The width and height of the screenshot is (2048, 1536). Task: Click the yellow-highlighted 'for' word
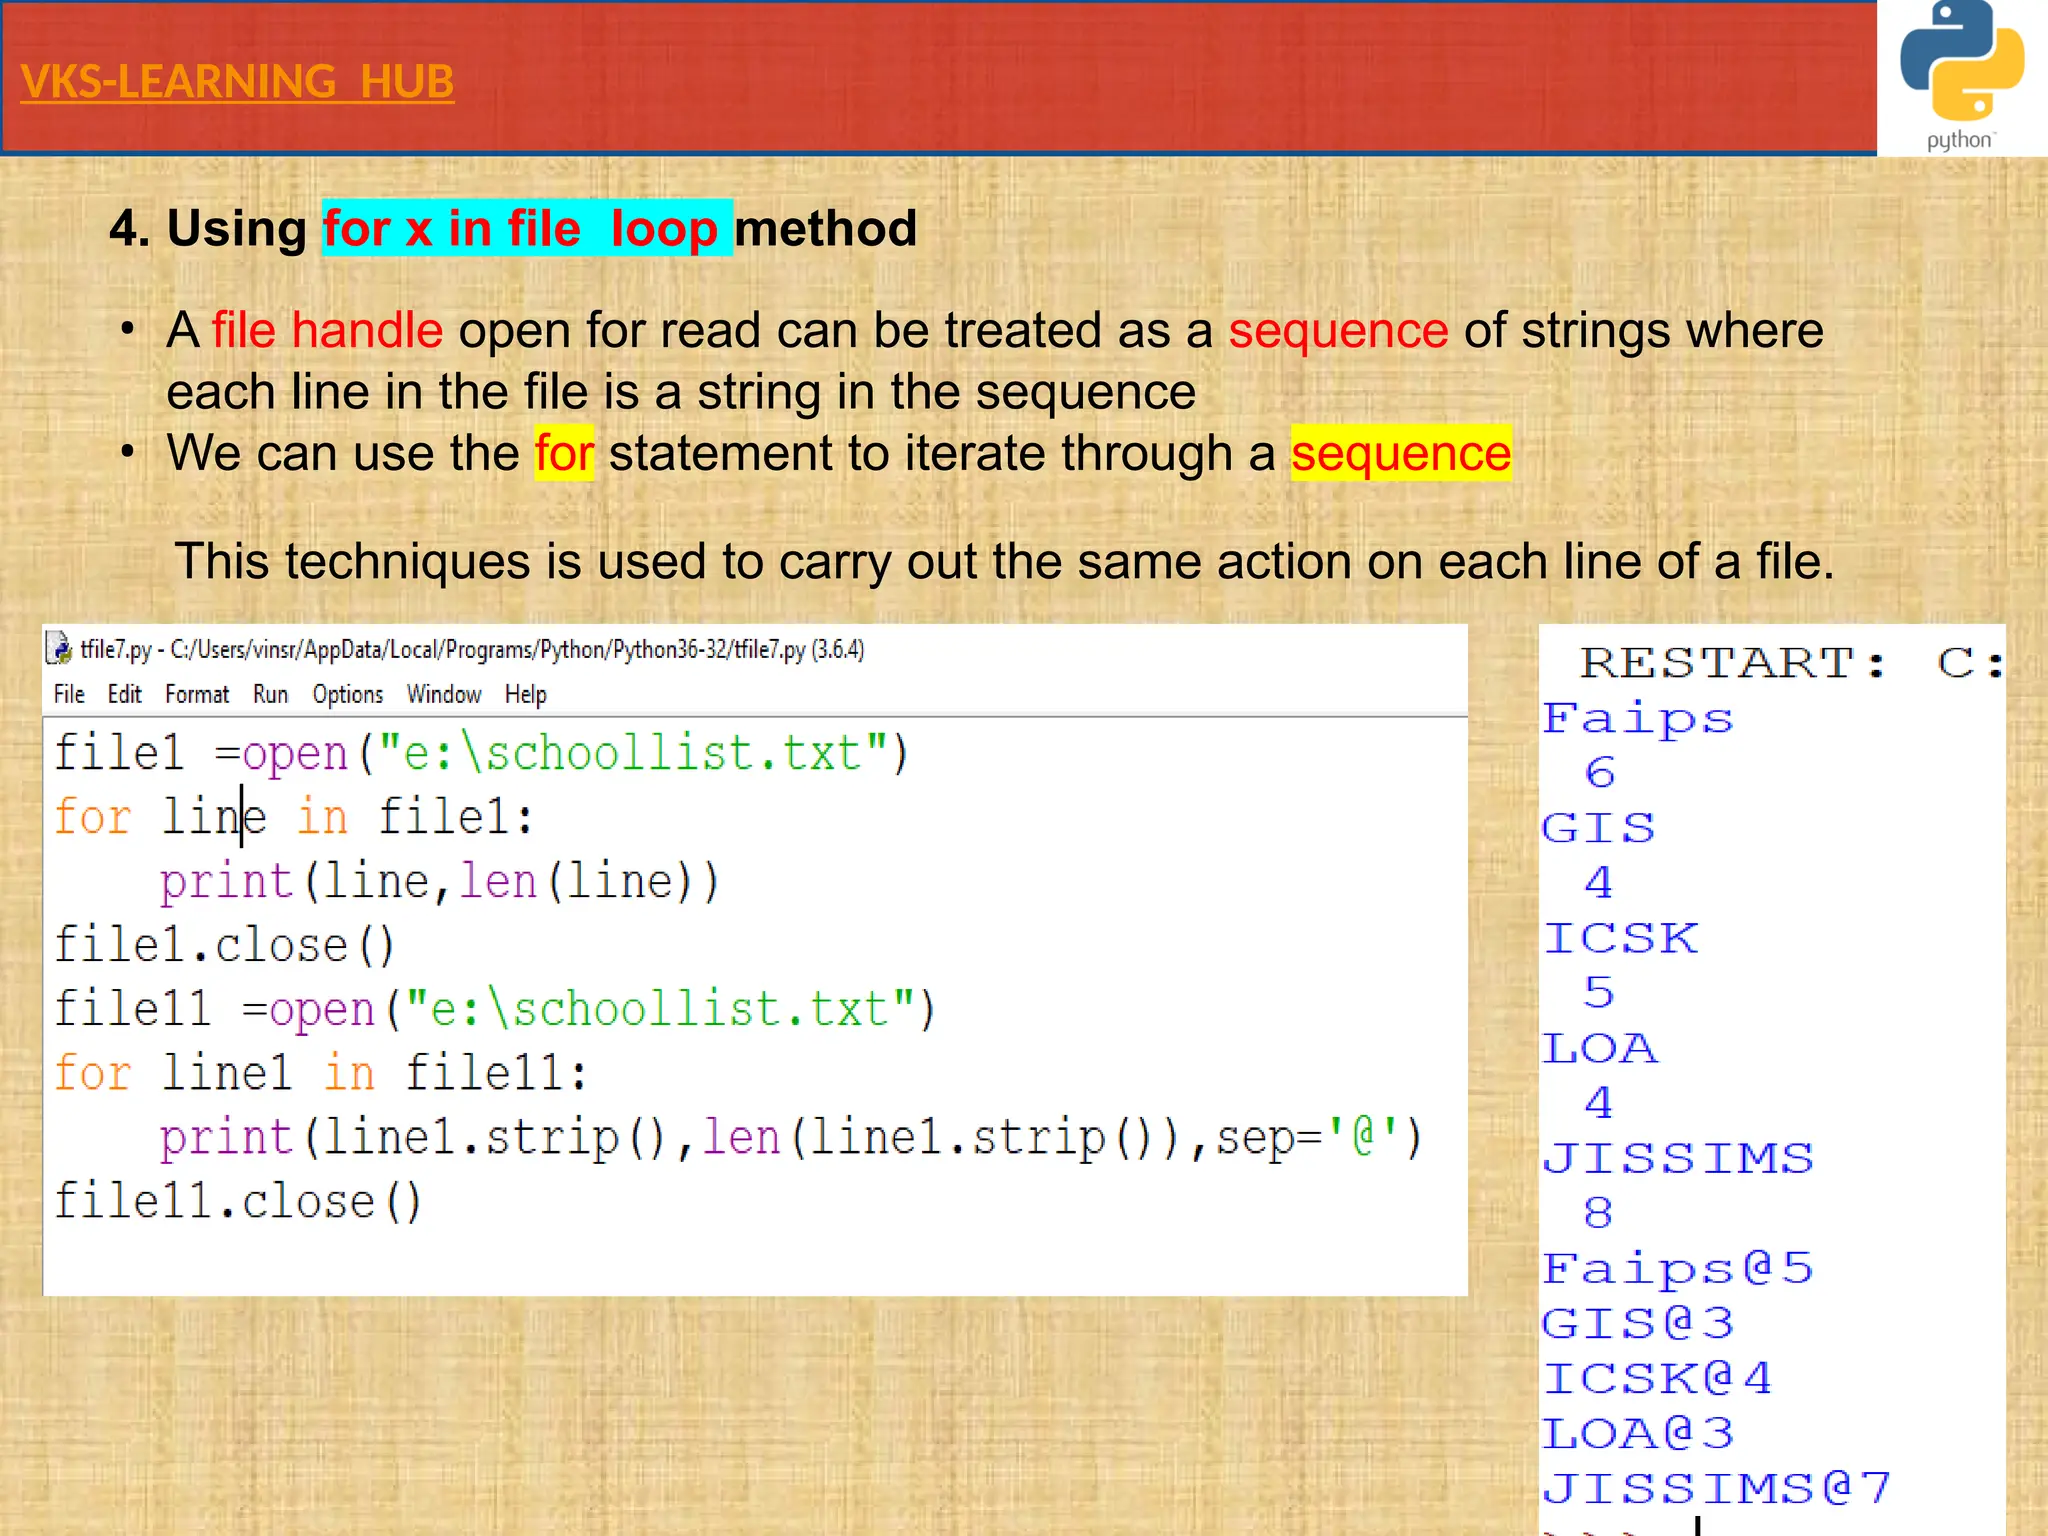pos(564,453)
